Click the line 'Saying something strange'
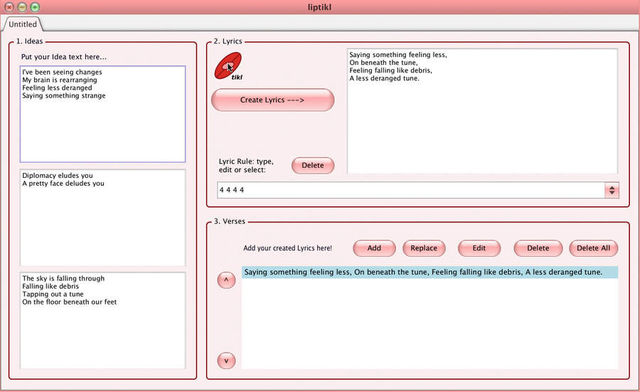Screen dimensions: 640x392 64,96
